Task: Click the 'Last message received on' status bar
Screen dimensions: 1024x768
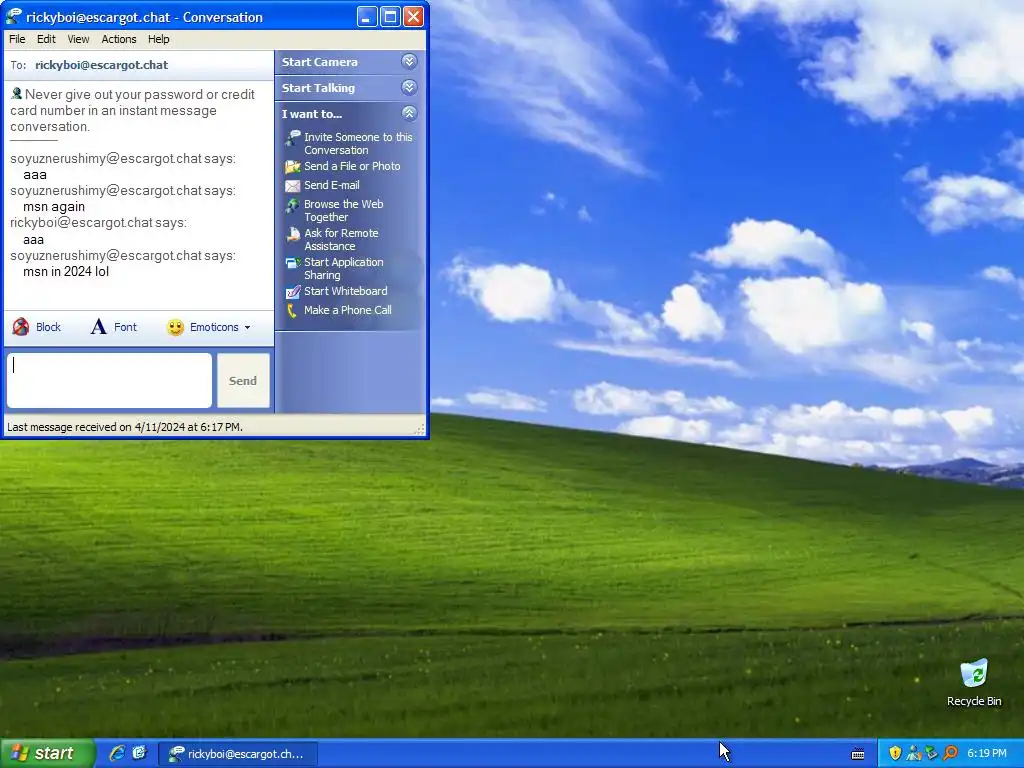Action: click(125, 427)
